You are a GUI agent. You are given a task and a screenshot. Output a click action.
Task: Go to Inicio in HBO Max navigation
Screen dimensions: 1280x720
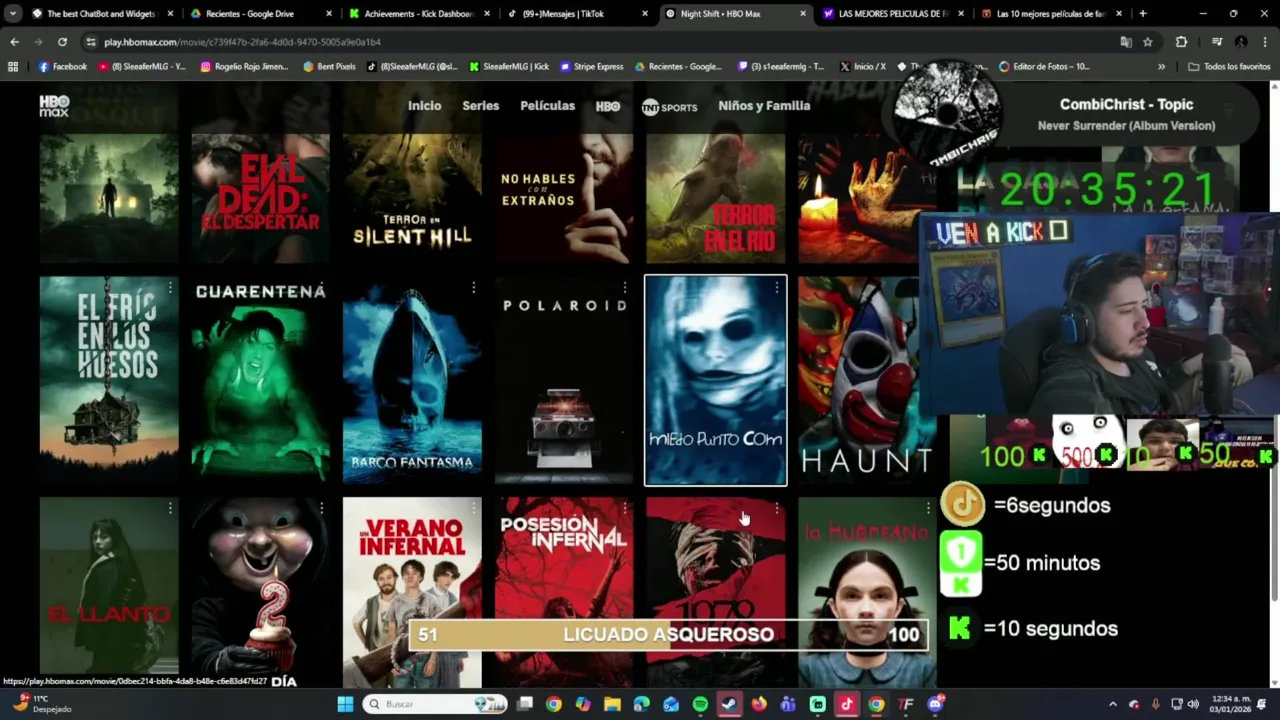click(424, 106)
